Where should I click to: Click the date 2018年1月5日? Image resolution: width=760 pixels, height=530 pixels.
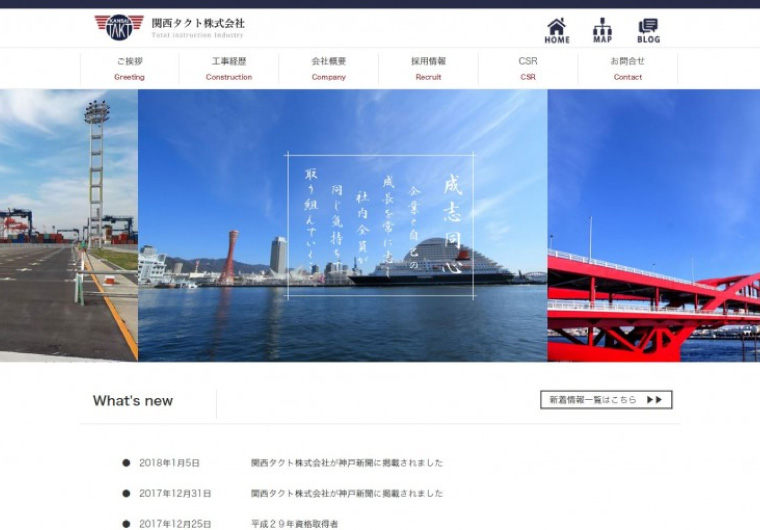click(169, 463)
